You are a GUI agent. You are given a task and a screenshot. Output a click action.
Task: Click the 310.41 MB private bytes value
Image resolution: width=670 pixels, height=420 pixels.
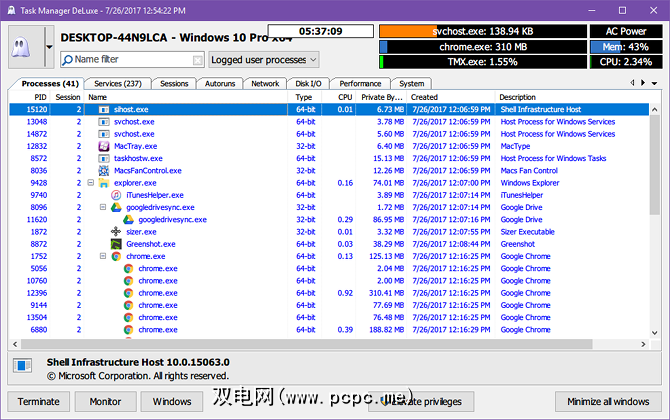pos(386,293)
